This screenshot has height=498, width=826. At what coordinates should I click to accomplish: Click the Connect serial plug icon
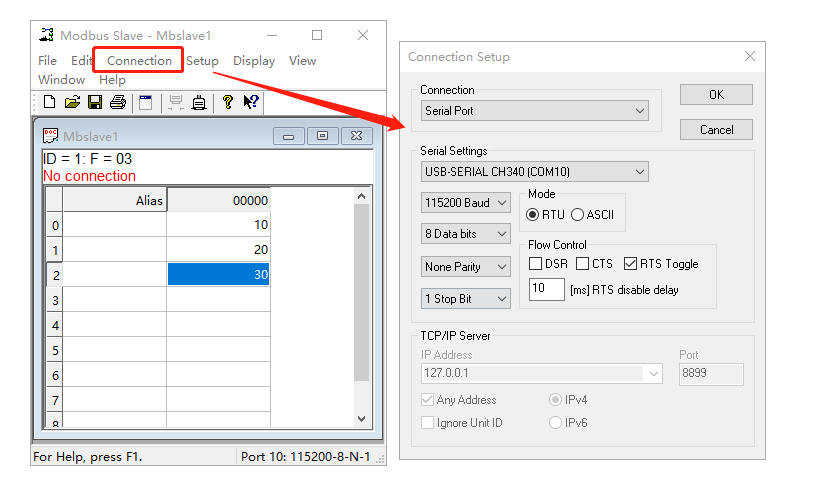pyautogui.click(x=199, y=102)
